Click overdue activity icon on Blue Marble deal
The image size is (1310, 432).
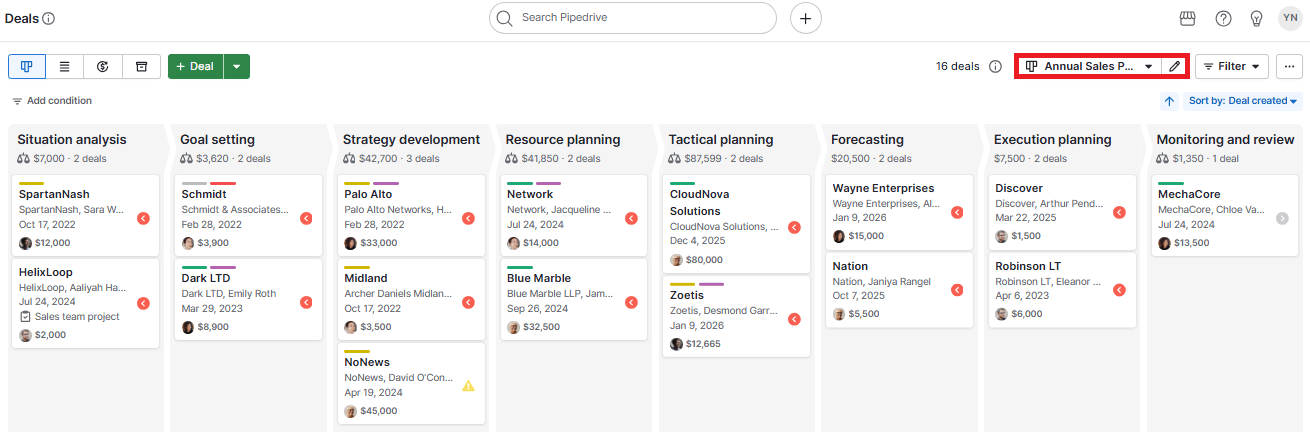tap(631, 303)
